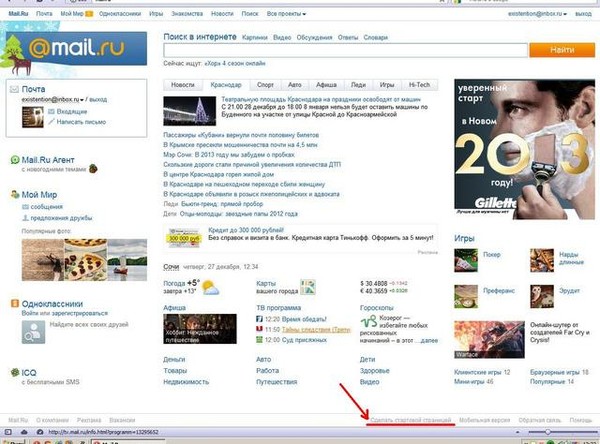Viewport: 600px width, 444px height.
Task: Click the sun-and-cloud weather icon
Action: (x=210, y=287)
